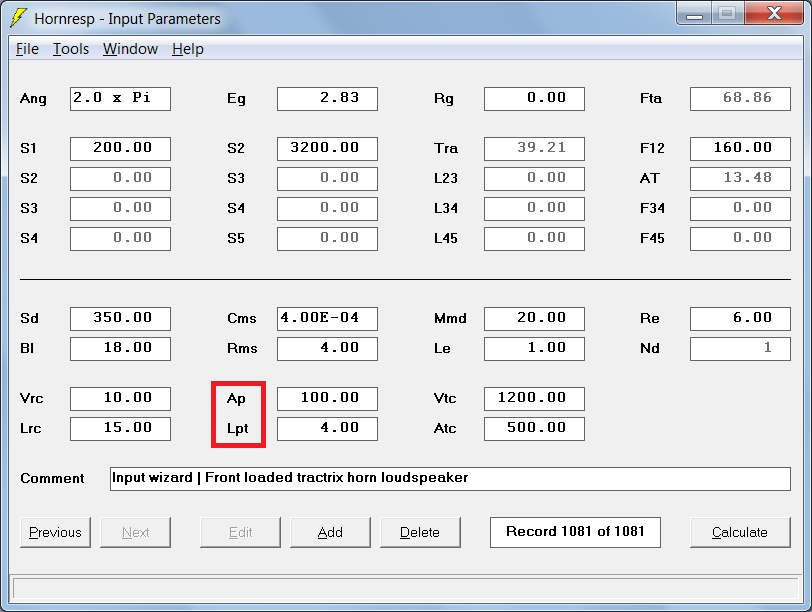812x612 pixels.
Task: Click the Comment label
Action: (52, 478)
